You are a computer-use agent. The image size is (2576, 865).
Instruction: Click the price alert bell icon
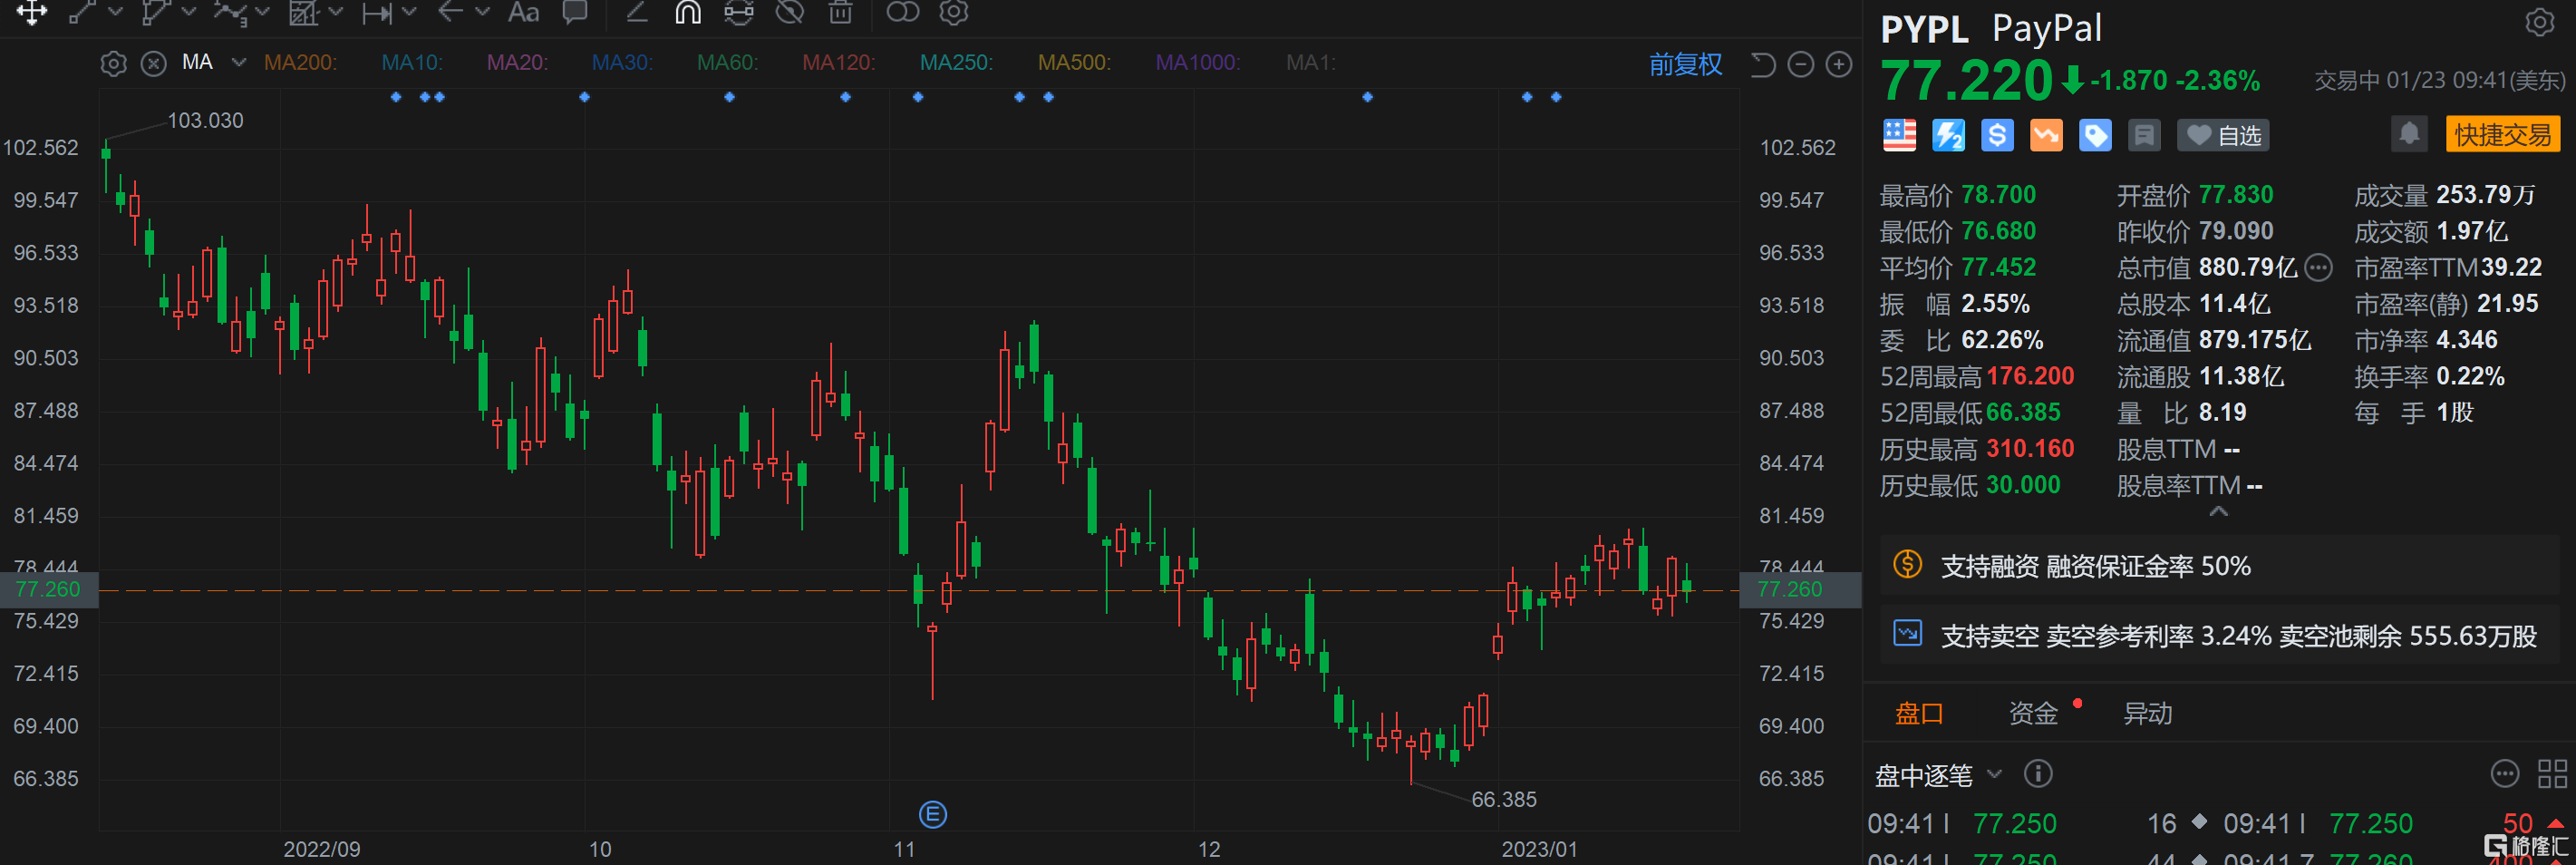pyautogui.click(x=2408, y=134)
